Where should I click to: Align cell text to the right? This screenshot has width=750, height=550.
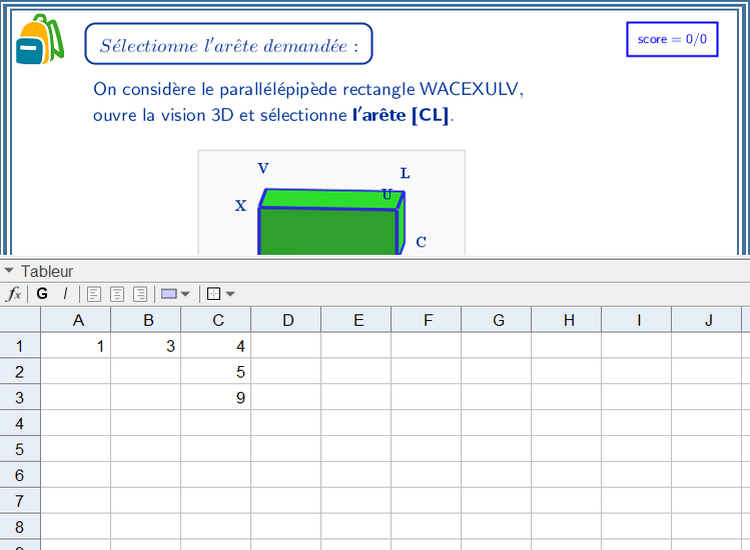click(x=140, y=294)
